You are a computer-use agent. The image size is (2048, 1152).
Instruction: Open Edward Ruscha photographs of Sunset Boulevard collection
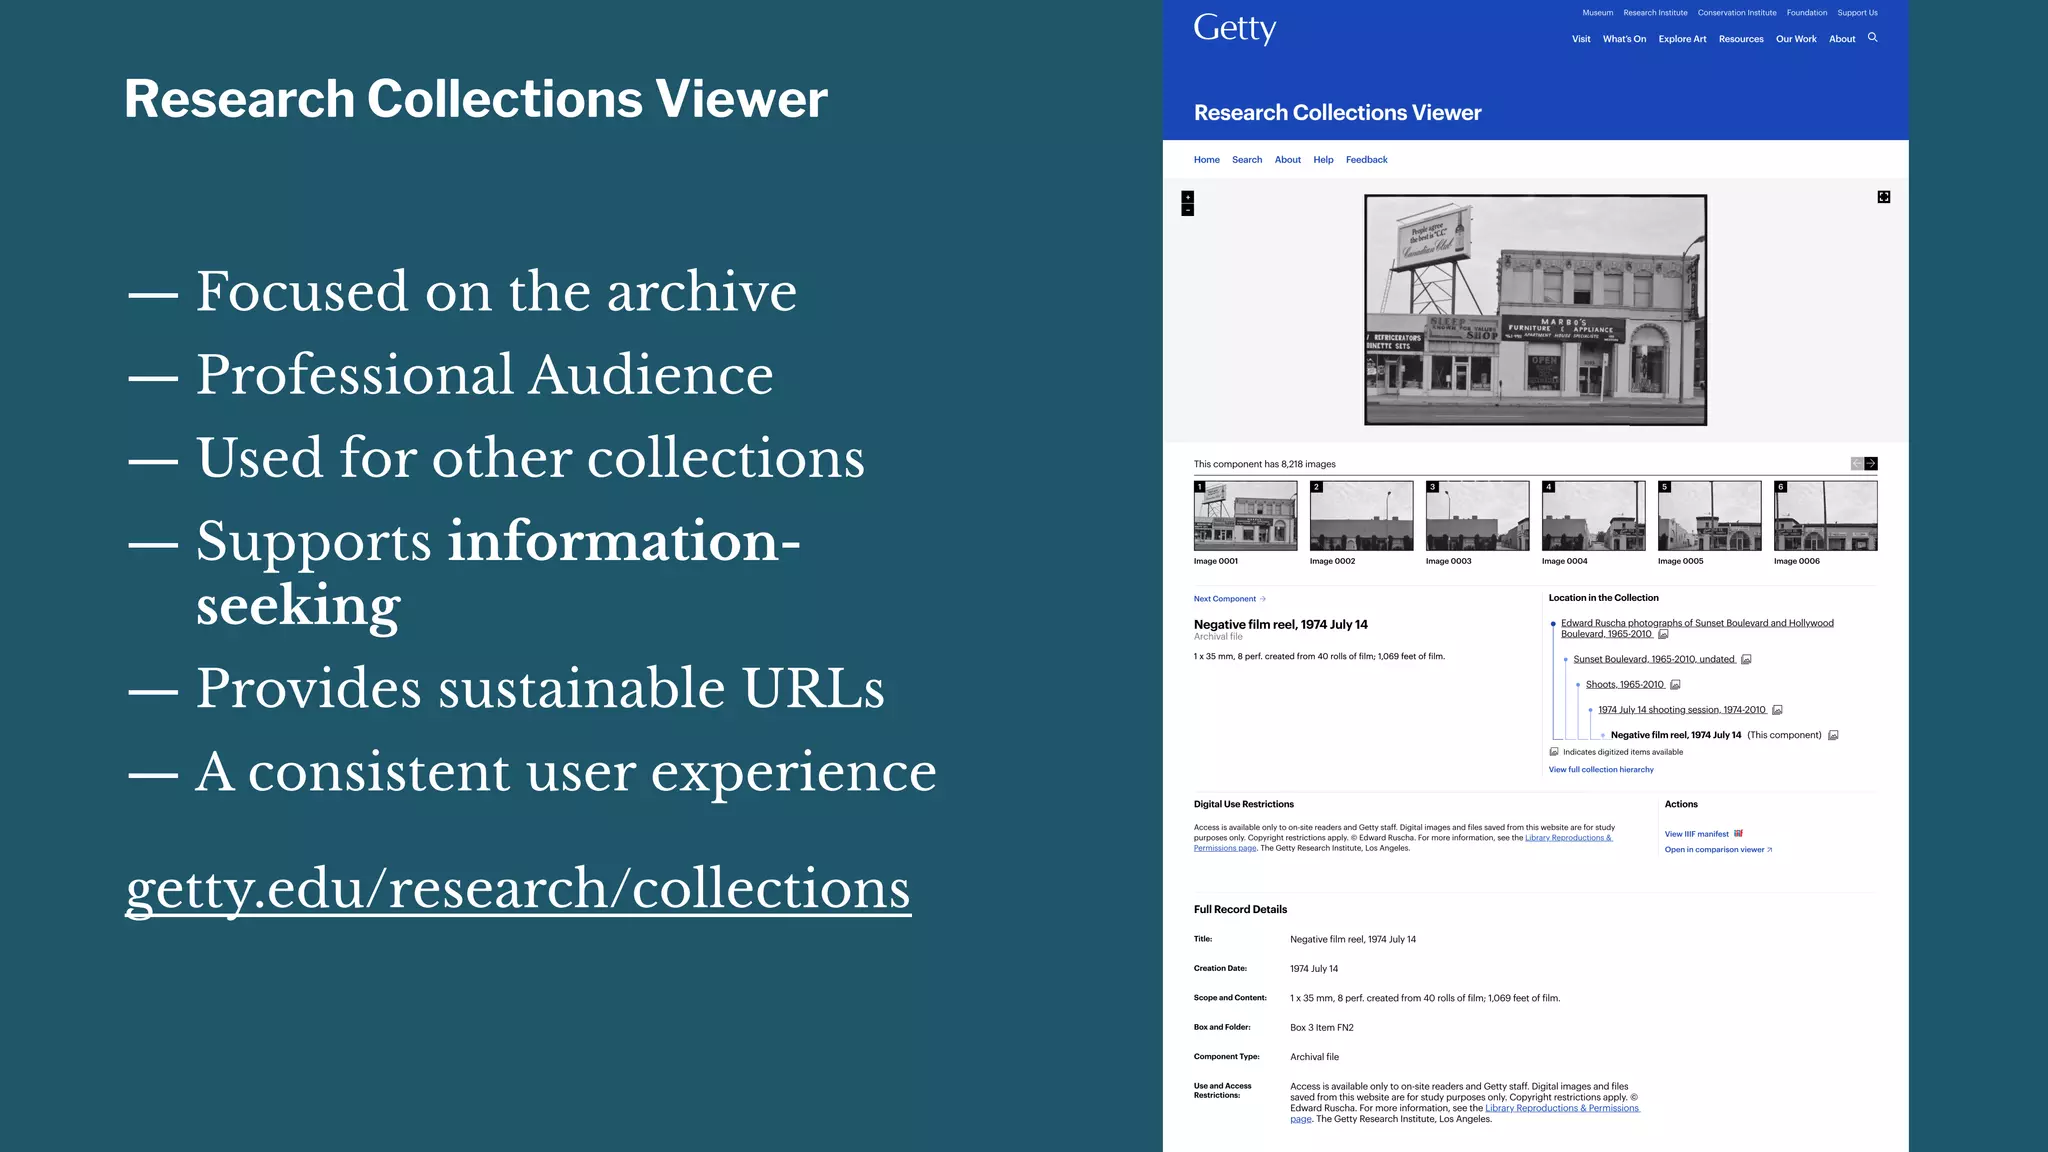pyautogui.click(x=1697, y=628)
